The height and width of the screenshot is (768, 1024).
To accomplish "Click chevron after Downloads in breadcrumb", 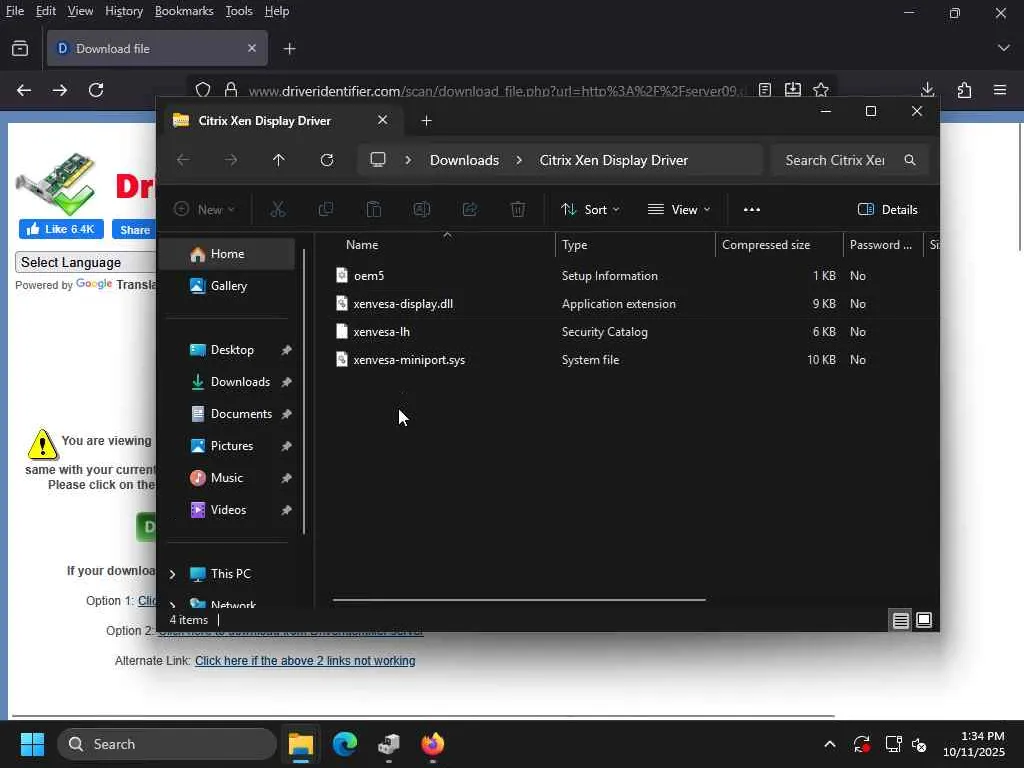I will (519, 160).
